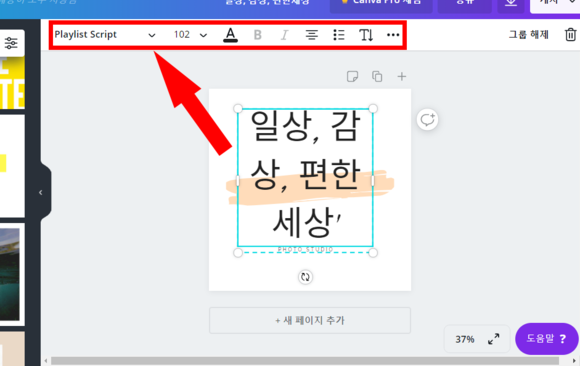Open the text color picker
The height and width of the screenshot is (366, 580).
(x=230, y=35)
